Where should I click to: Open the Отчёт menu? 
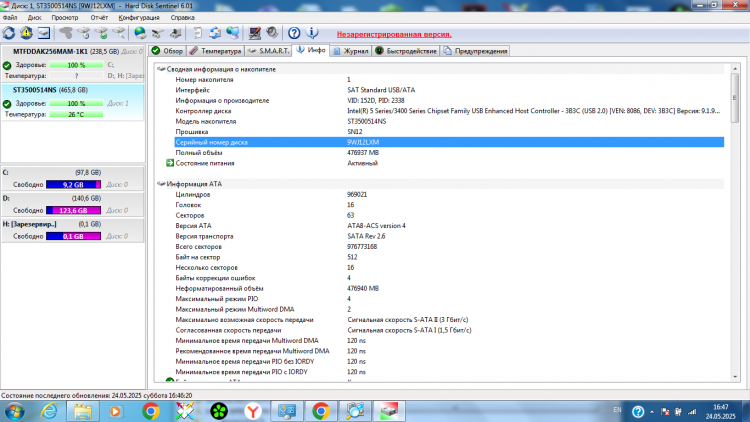[x=99, y=18]
